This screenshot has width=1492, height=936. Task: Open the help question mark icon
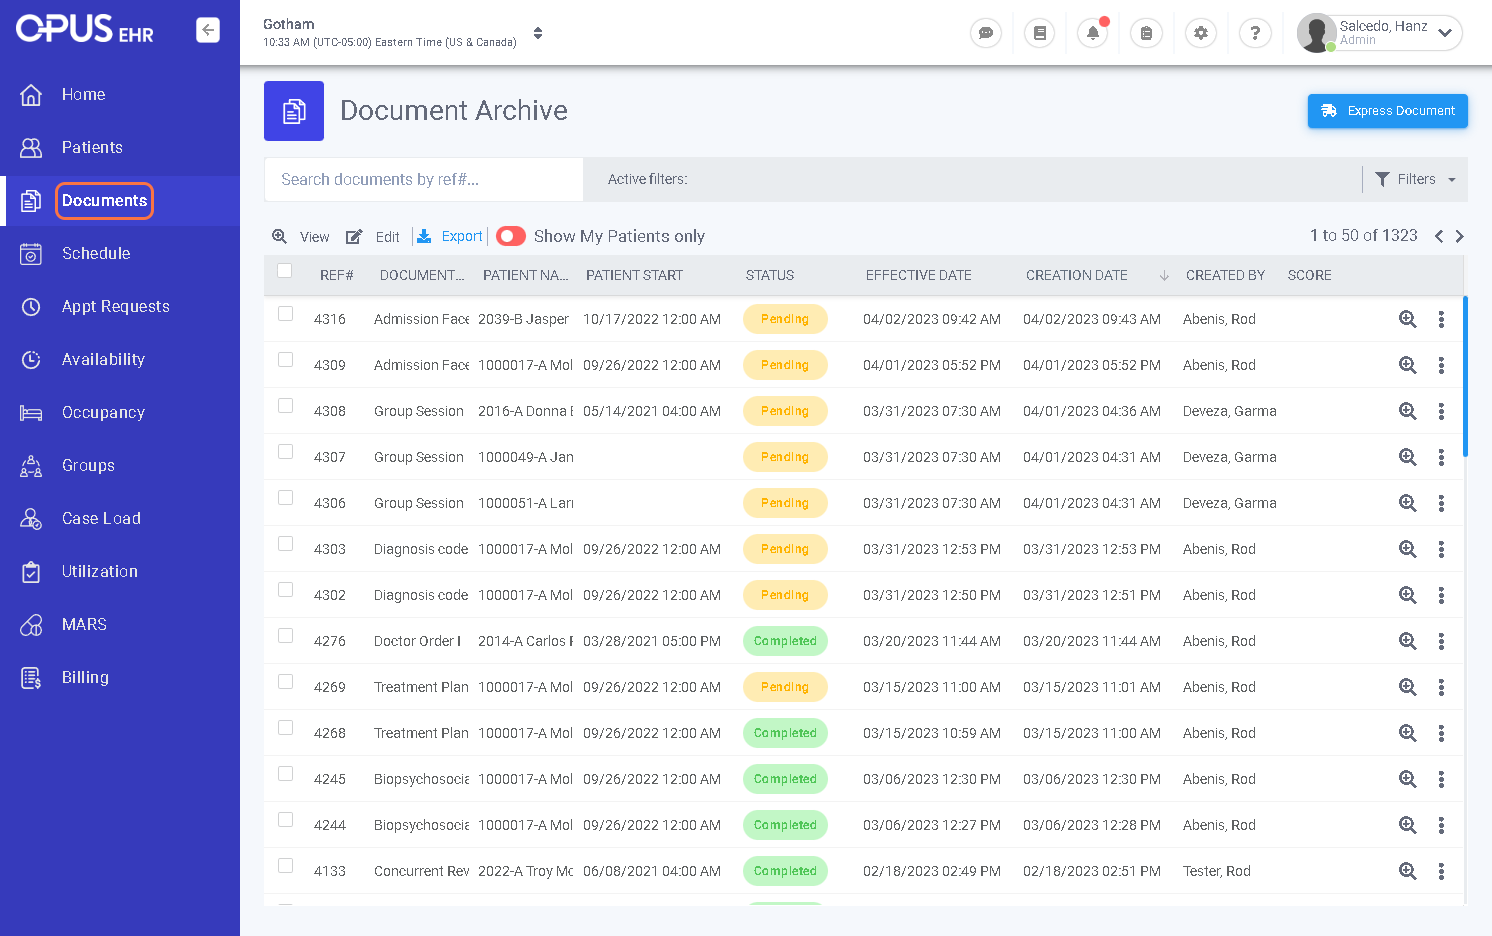1255,33
